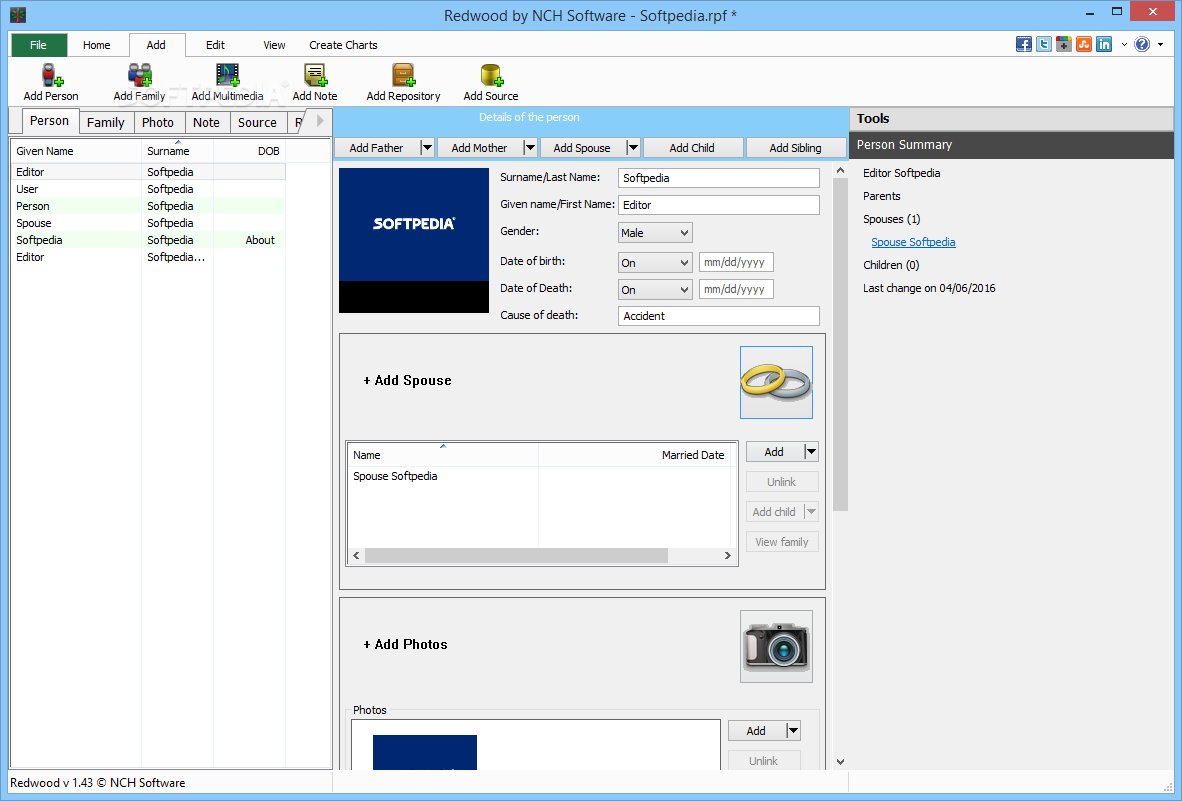
Task: Click scroll right arrow in spouse list
Action: pyautogui.click(x=727, y=555)
